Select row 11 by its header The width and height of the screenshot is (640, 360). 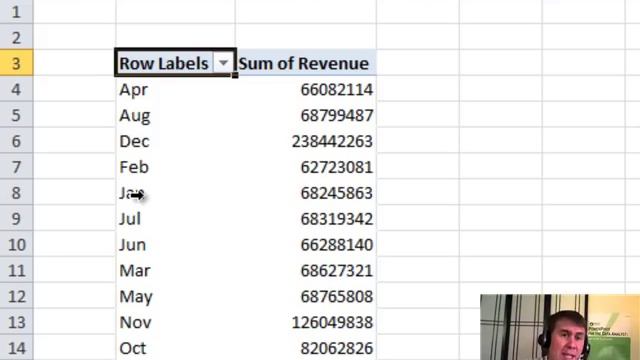coord(16,270)
